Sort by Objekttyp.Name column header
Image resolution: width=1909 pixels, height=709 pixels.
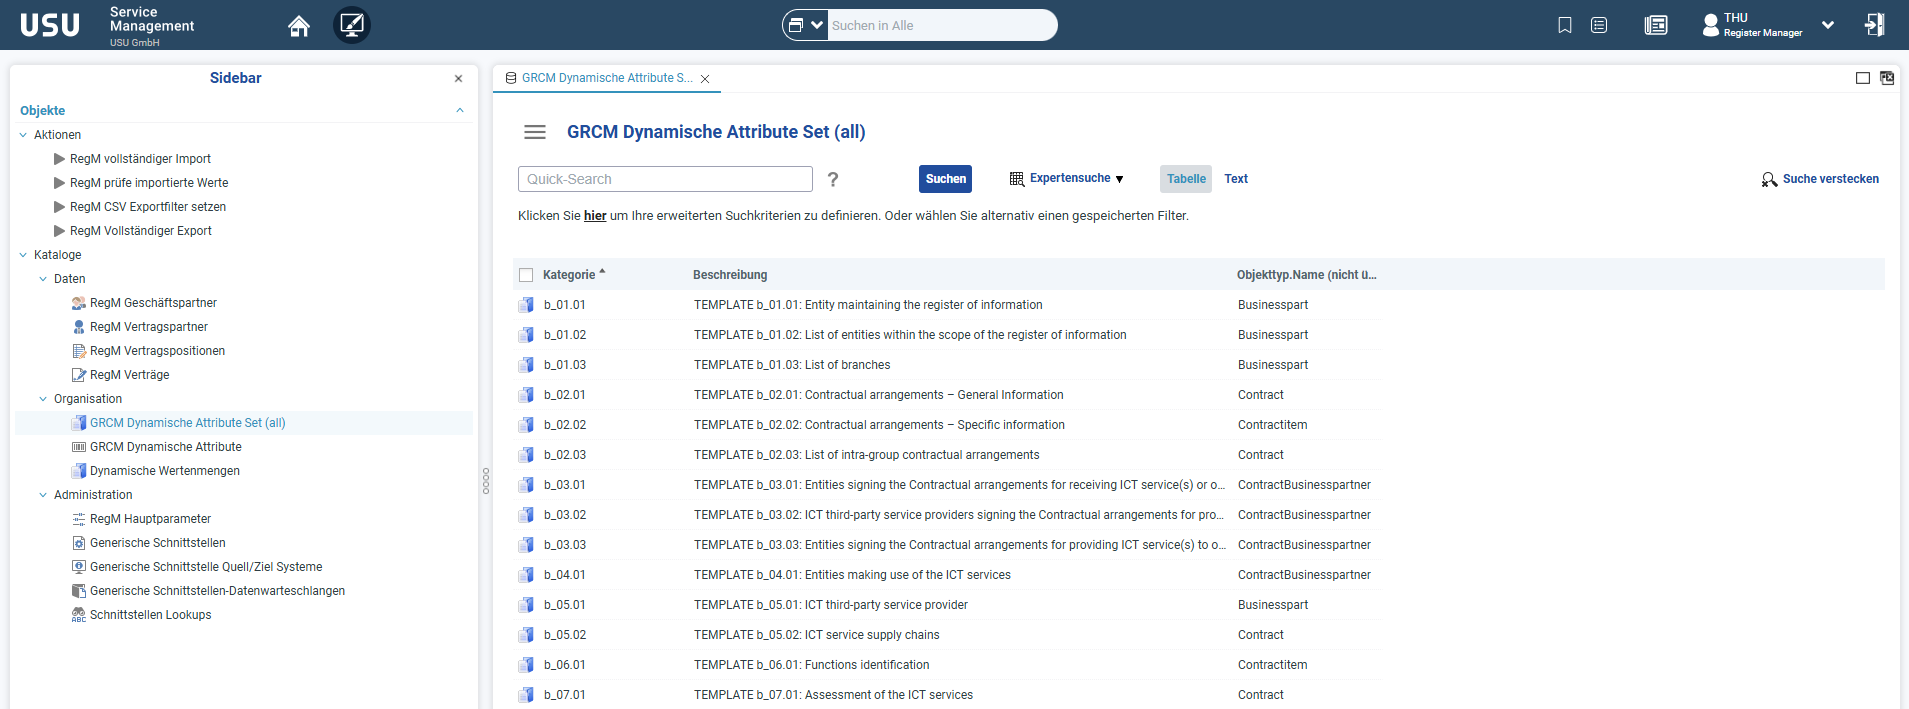1306,275
